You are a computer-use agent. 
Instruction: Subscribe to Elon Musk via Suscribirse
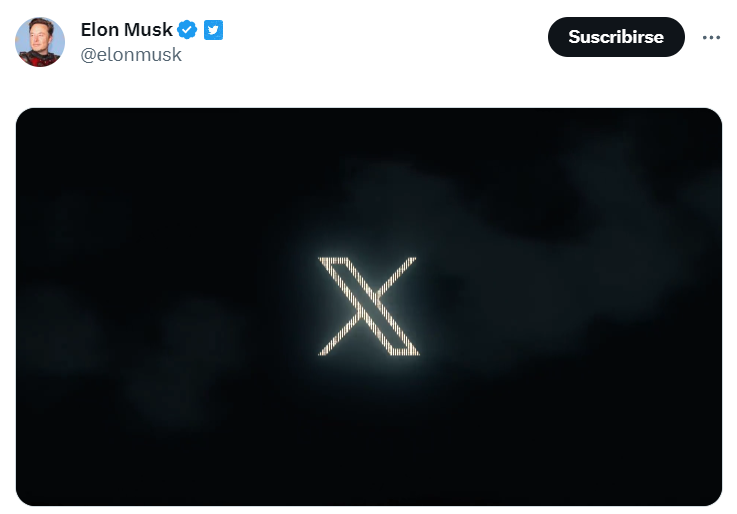pos(616,37)
